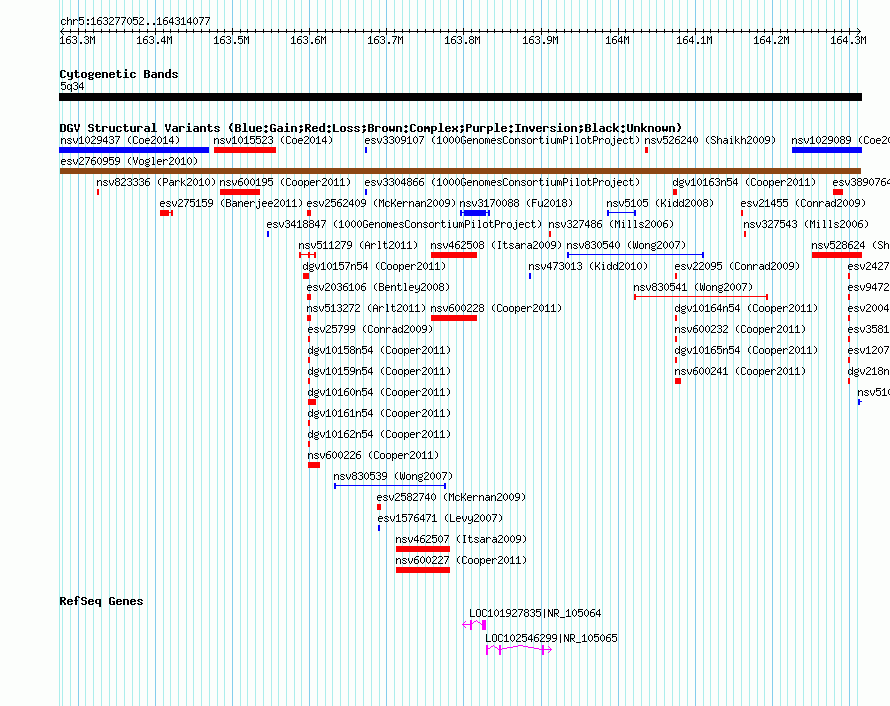Click the red bar under nsv462507
890x706 pixels.
(423, 549)
